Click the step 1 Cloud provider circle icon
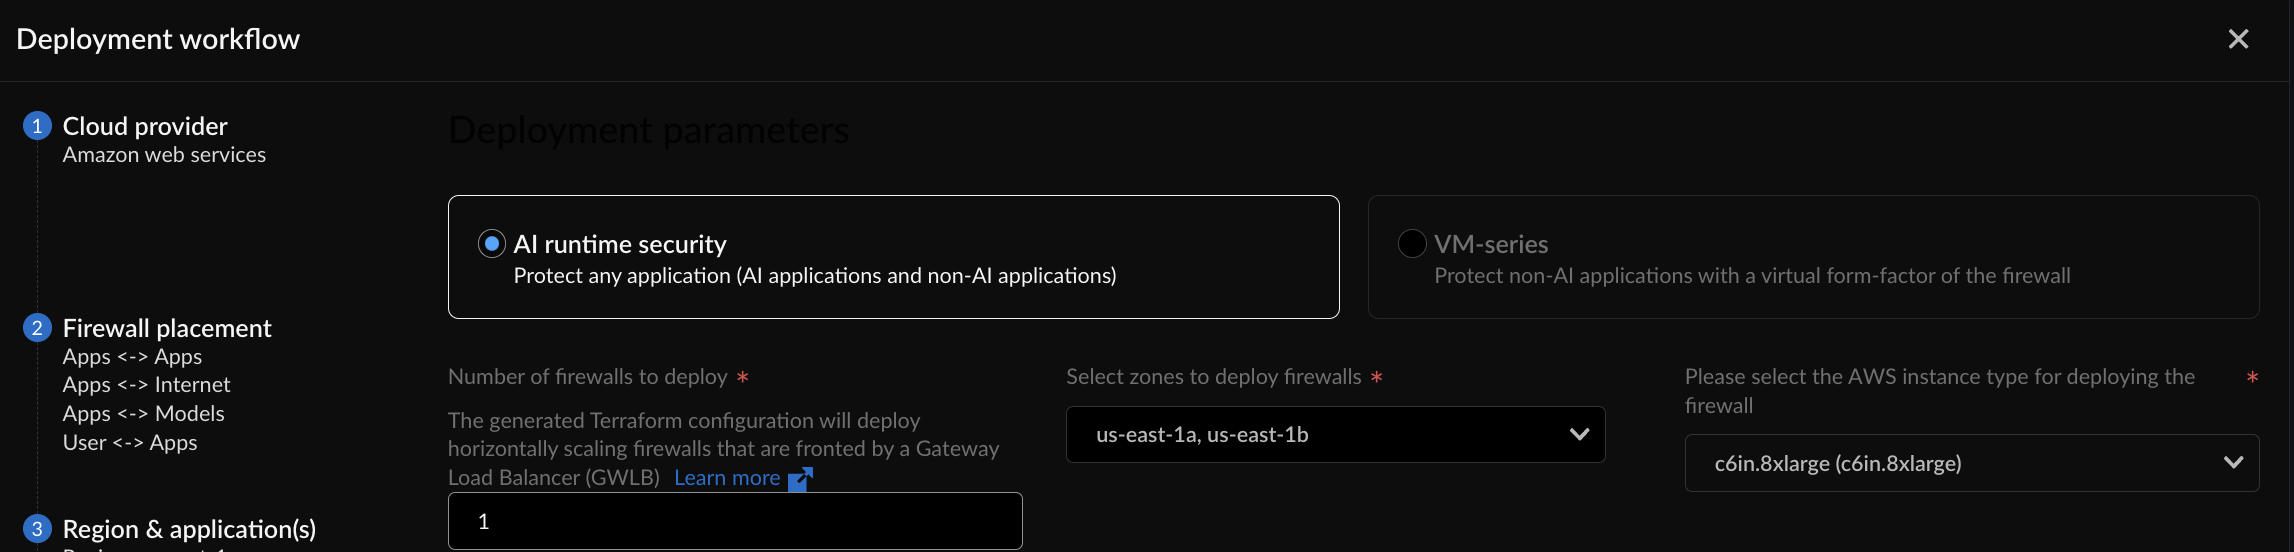 [x=37, y=126]
